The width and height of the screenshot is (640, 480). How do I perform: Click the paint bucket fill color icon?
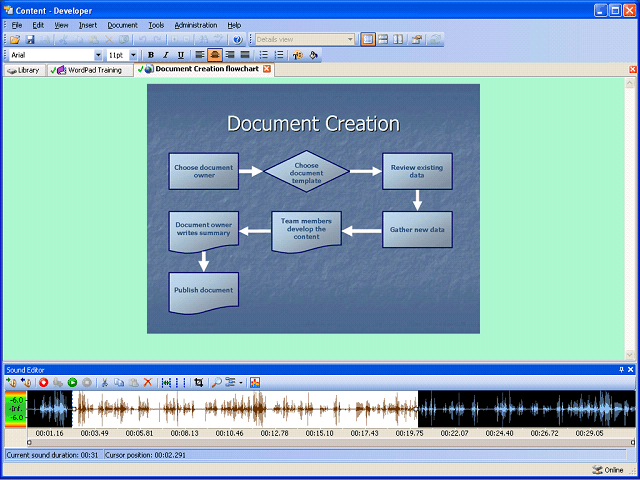pos(313,55)
